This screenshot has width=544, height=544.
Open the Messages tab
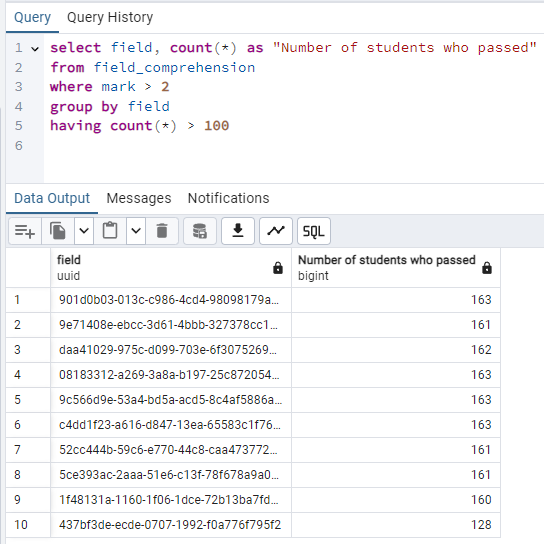coord(139,198)
